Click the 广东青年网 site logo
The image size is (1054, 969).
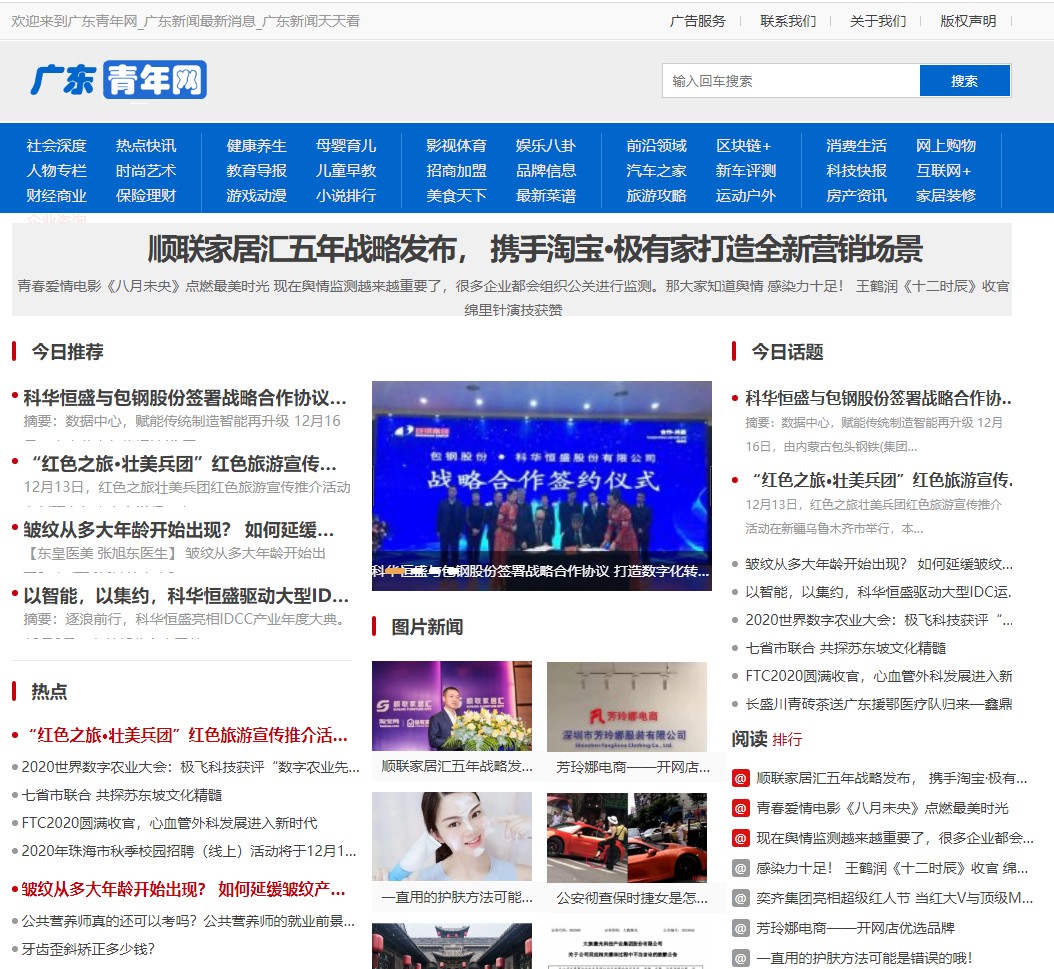(118, 80)
